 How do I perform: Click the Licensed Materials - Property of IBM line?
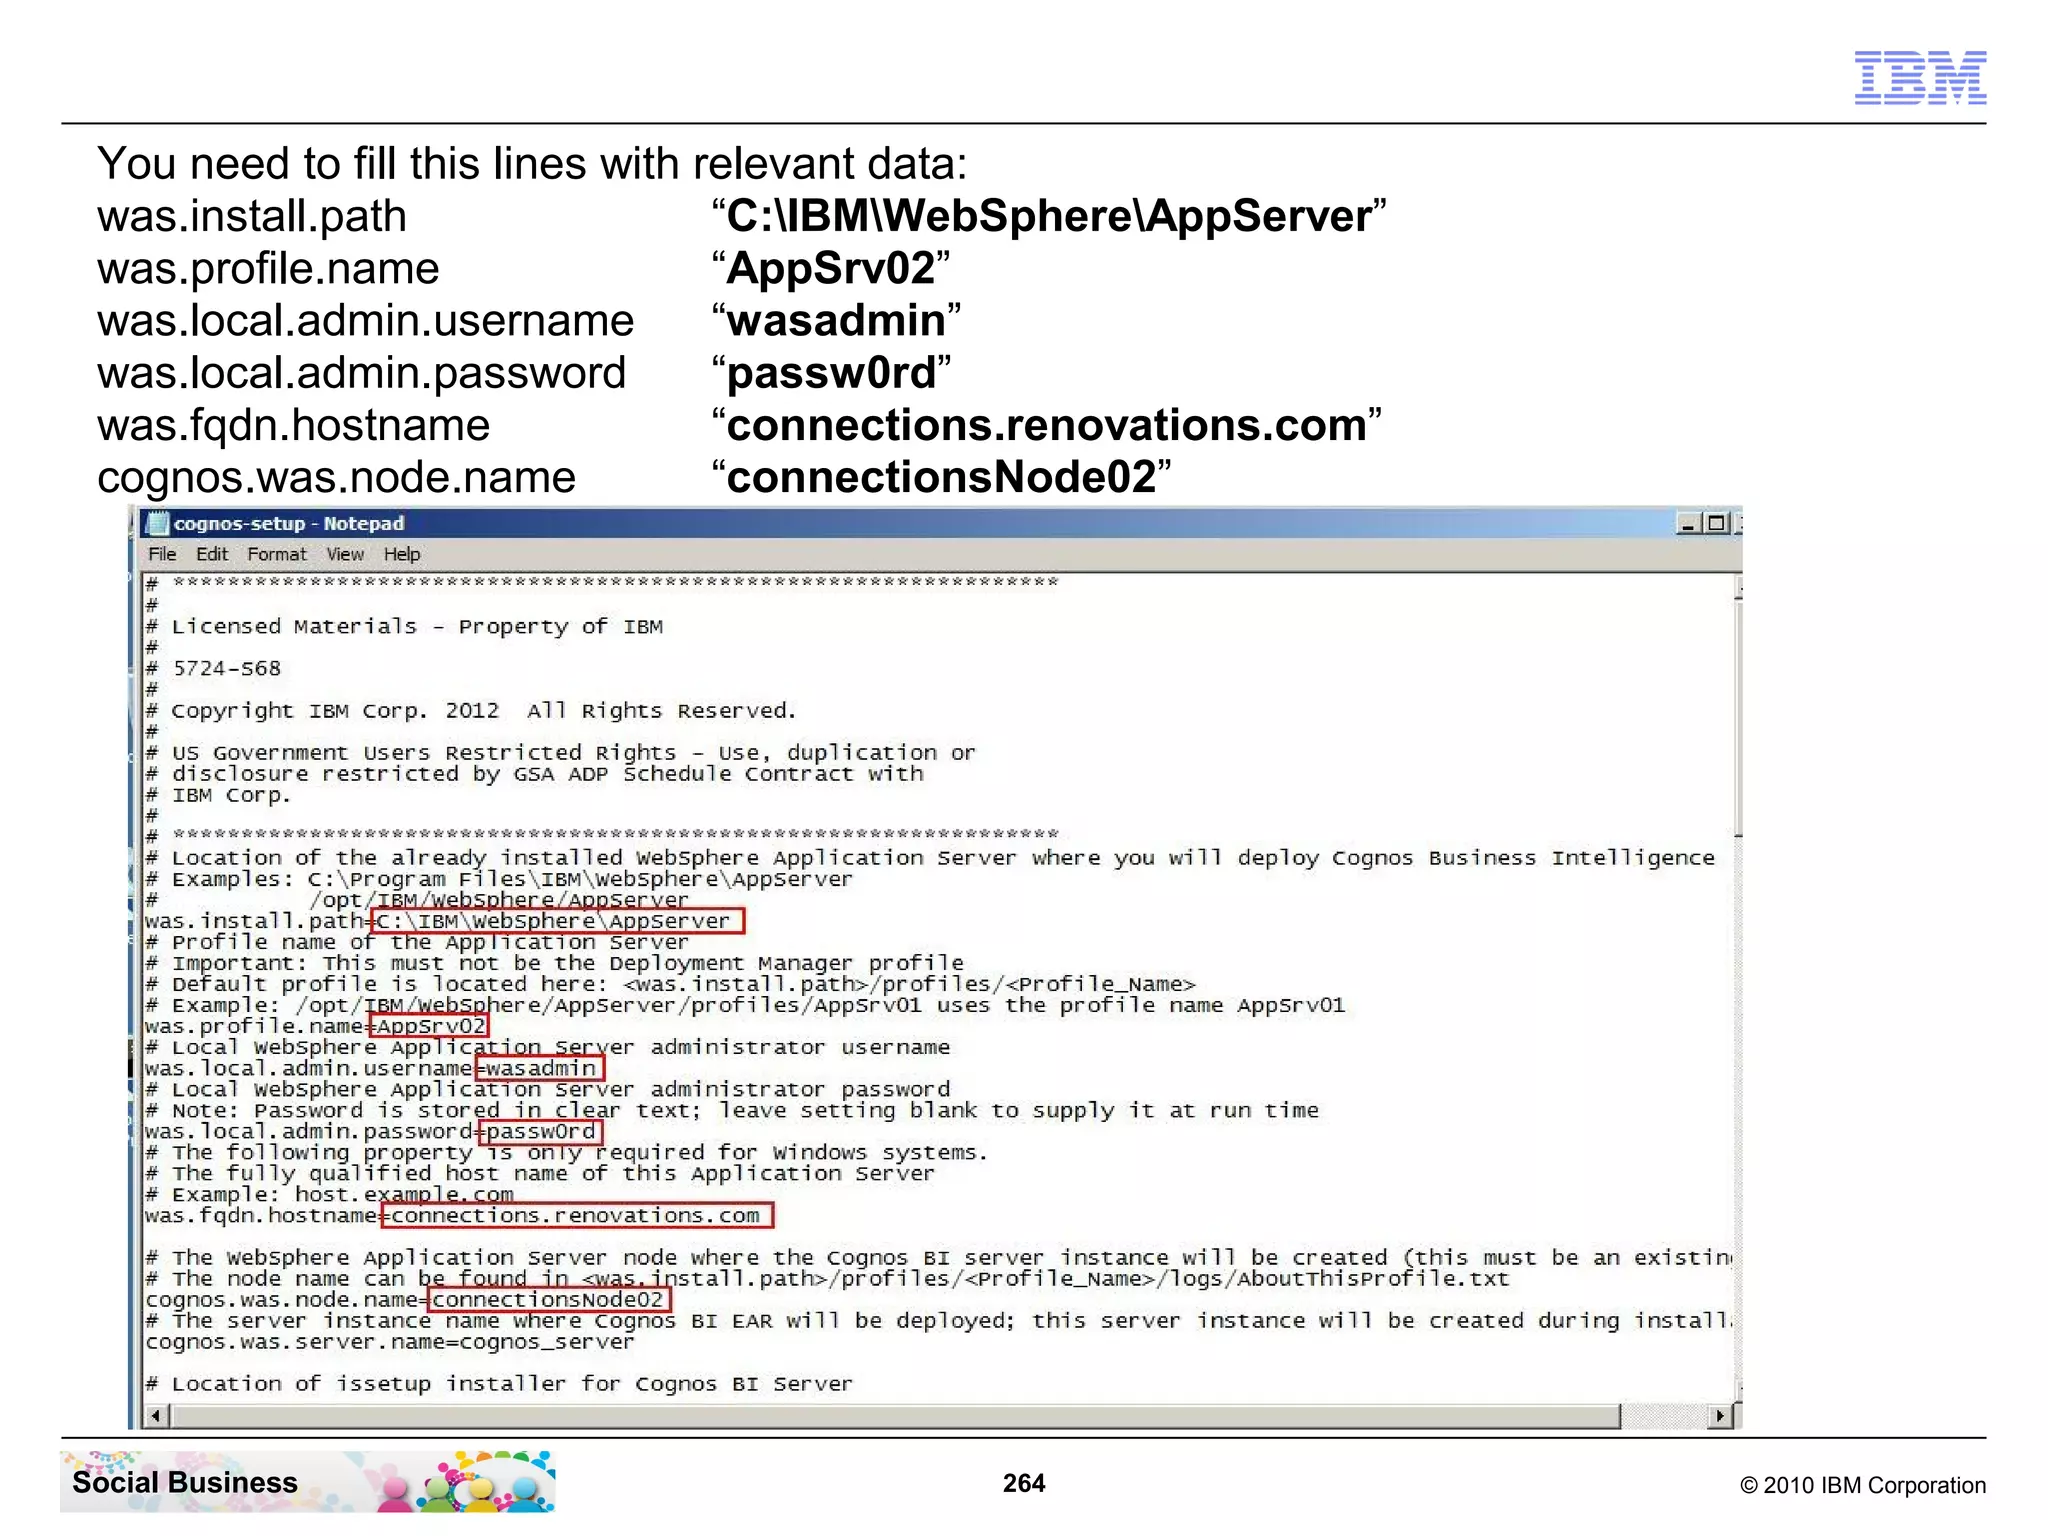[x=405, y=627]
